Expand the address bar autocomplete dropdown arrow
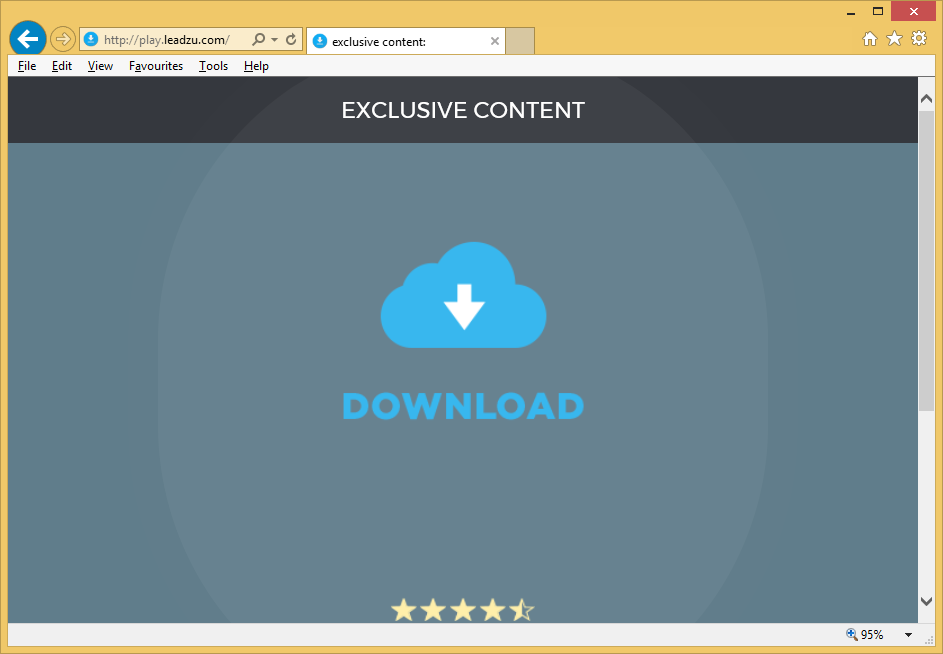 pos(274,40)
